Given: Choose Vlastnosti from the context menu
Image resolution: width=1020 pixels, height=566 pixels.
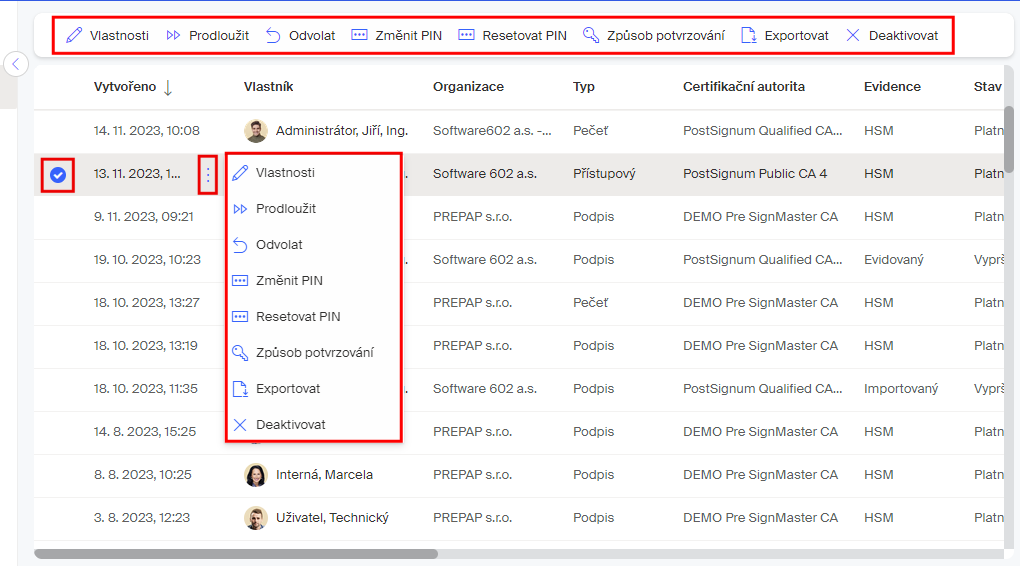Looking at the screenshot, I should (x=285, y=173).
